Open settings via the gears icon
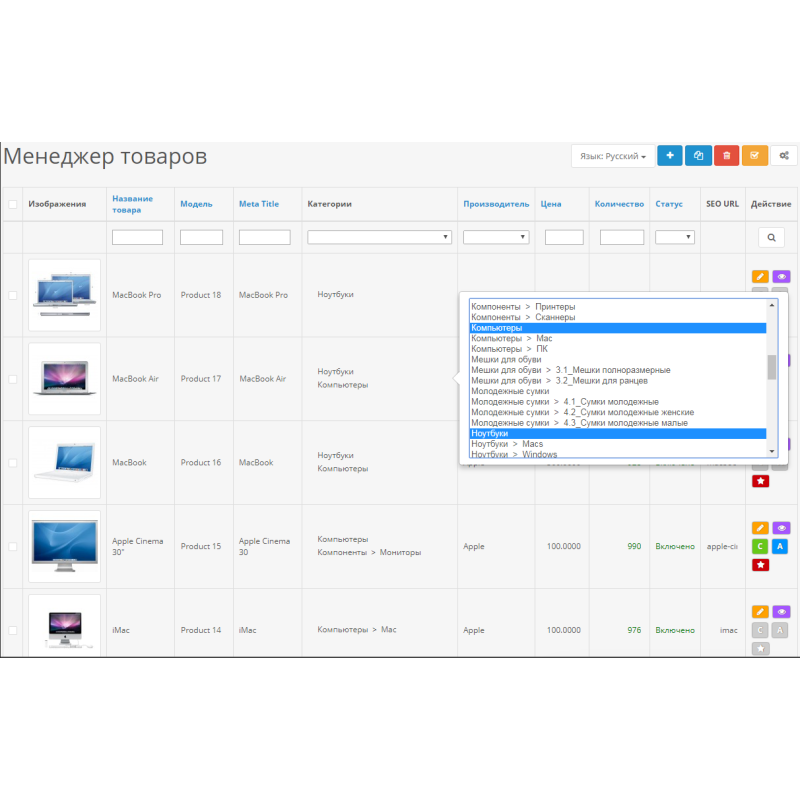This screenshot has width=800, height=800. pos(785,156)
